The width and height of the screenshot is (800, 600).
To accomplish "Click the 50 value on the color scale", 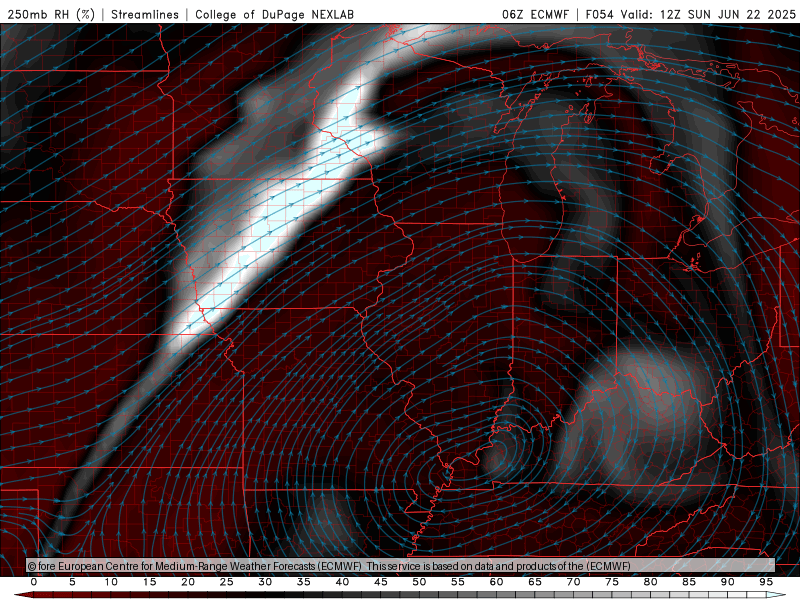I will click(x=419, y=582).
